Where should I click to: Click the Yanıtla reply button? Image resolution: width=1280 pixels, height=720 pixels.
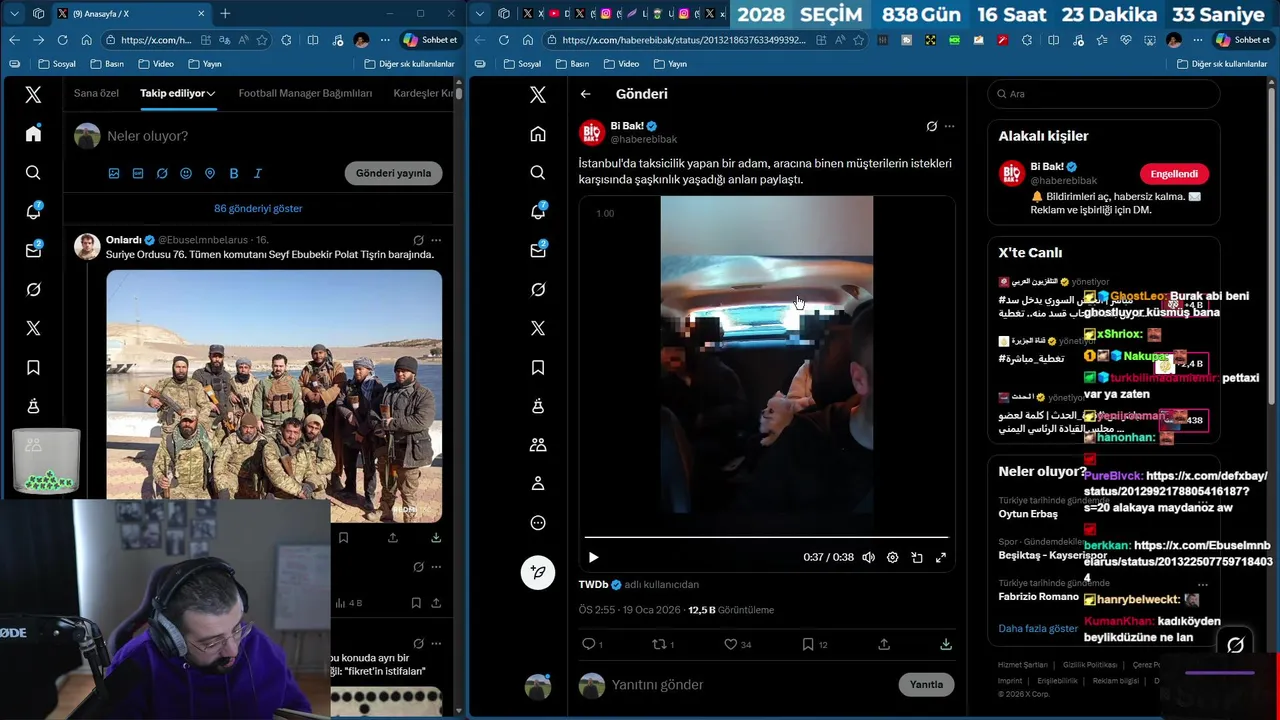coord(926,685)
